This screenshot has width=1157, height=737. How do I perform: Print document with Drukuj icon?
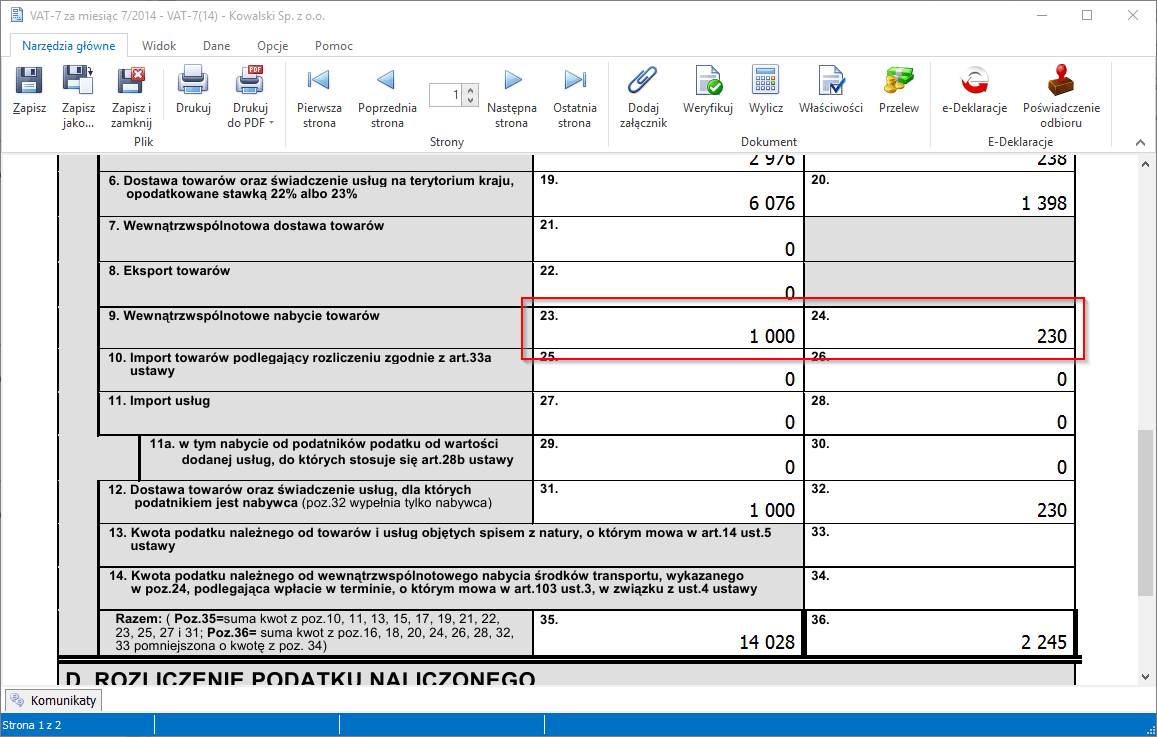[x=193, y=82]
